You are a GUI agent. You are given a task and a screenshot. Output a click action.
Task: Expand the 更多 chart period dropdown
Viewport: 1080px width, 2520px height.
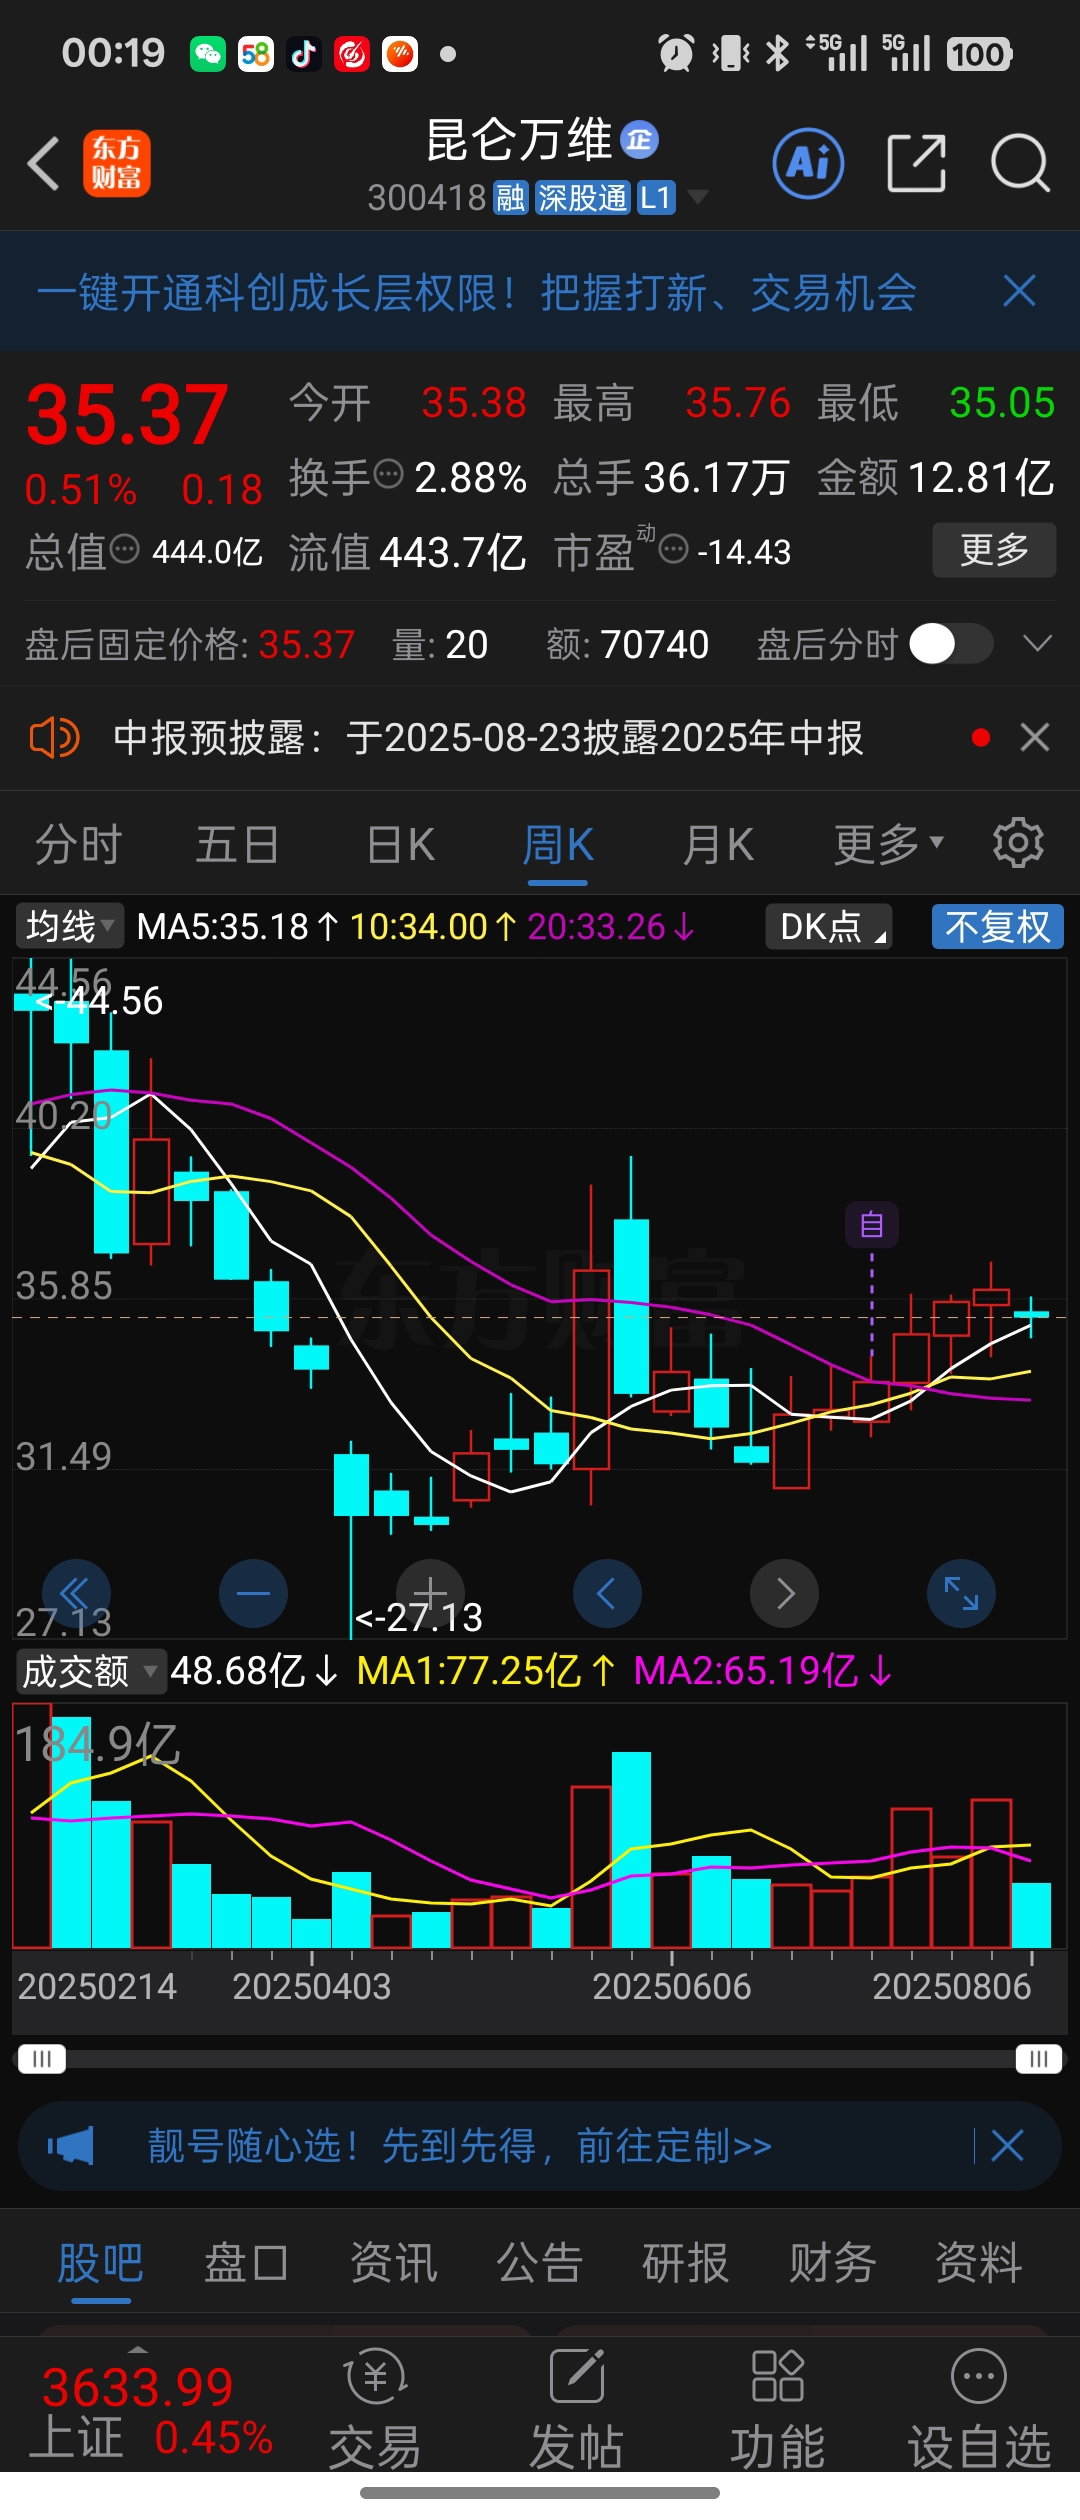click(889, 845)
